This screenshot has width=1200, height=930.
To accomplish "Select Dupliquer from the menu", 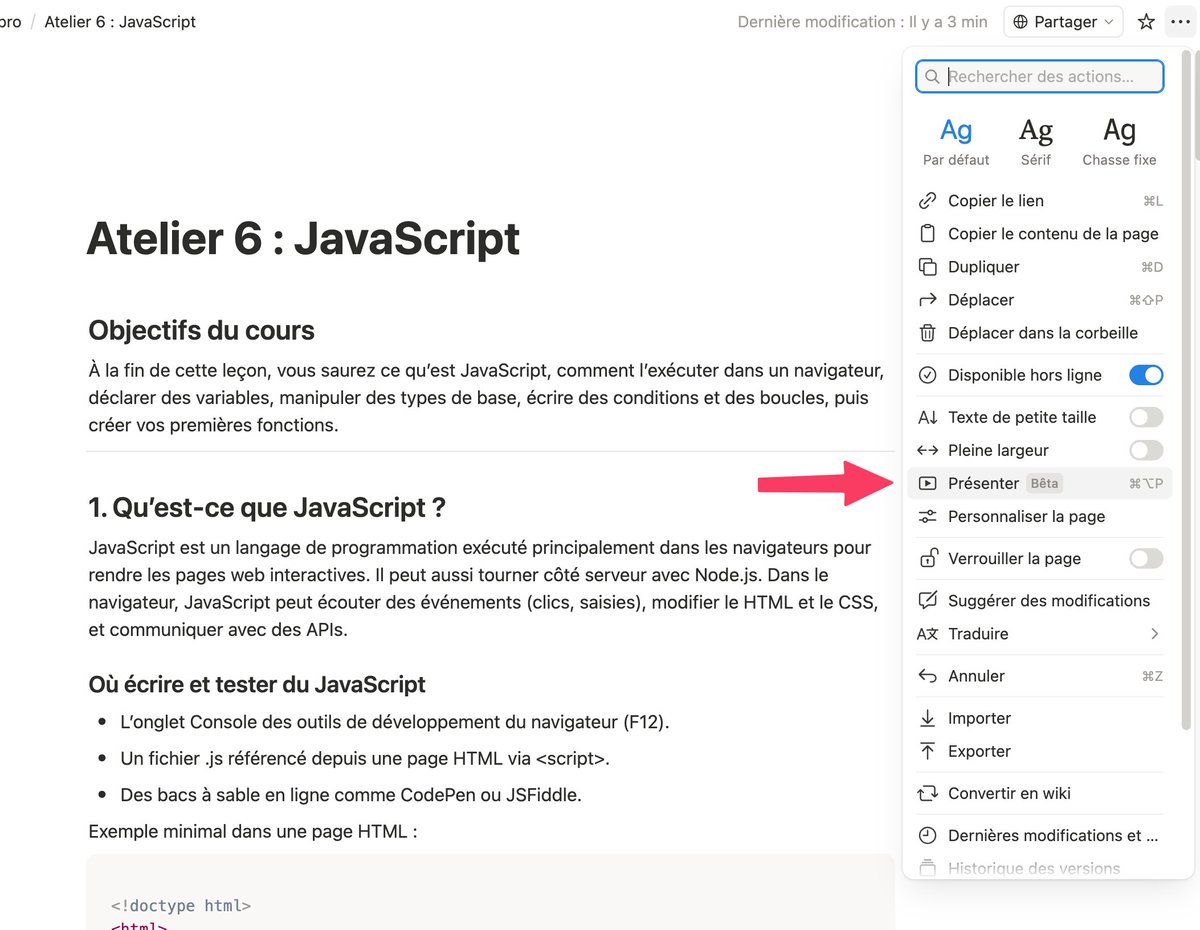I will click(x=1040, y=267).
